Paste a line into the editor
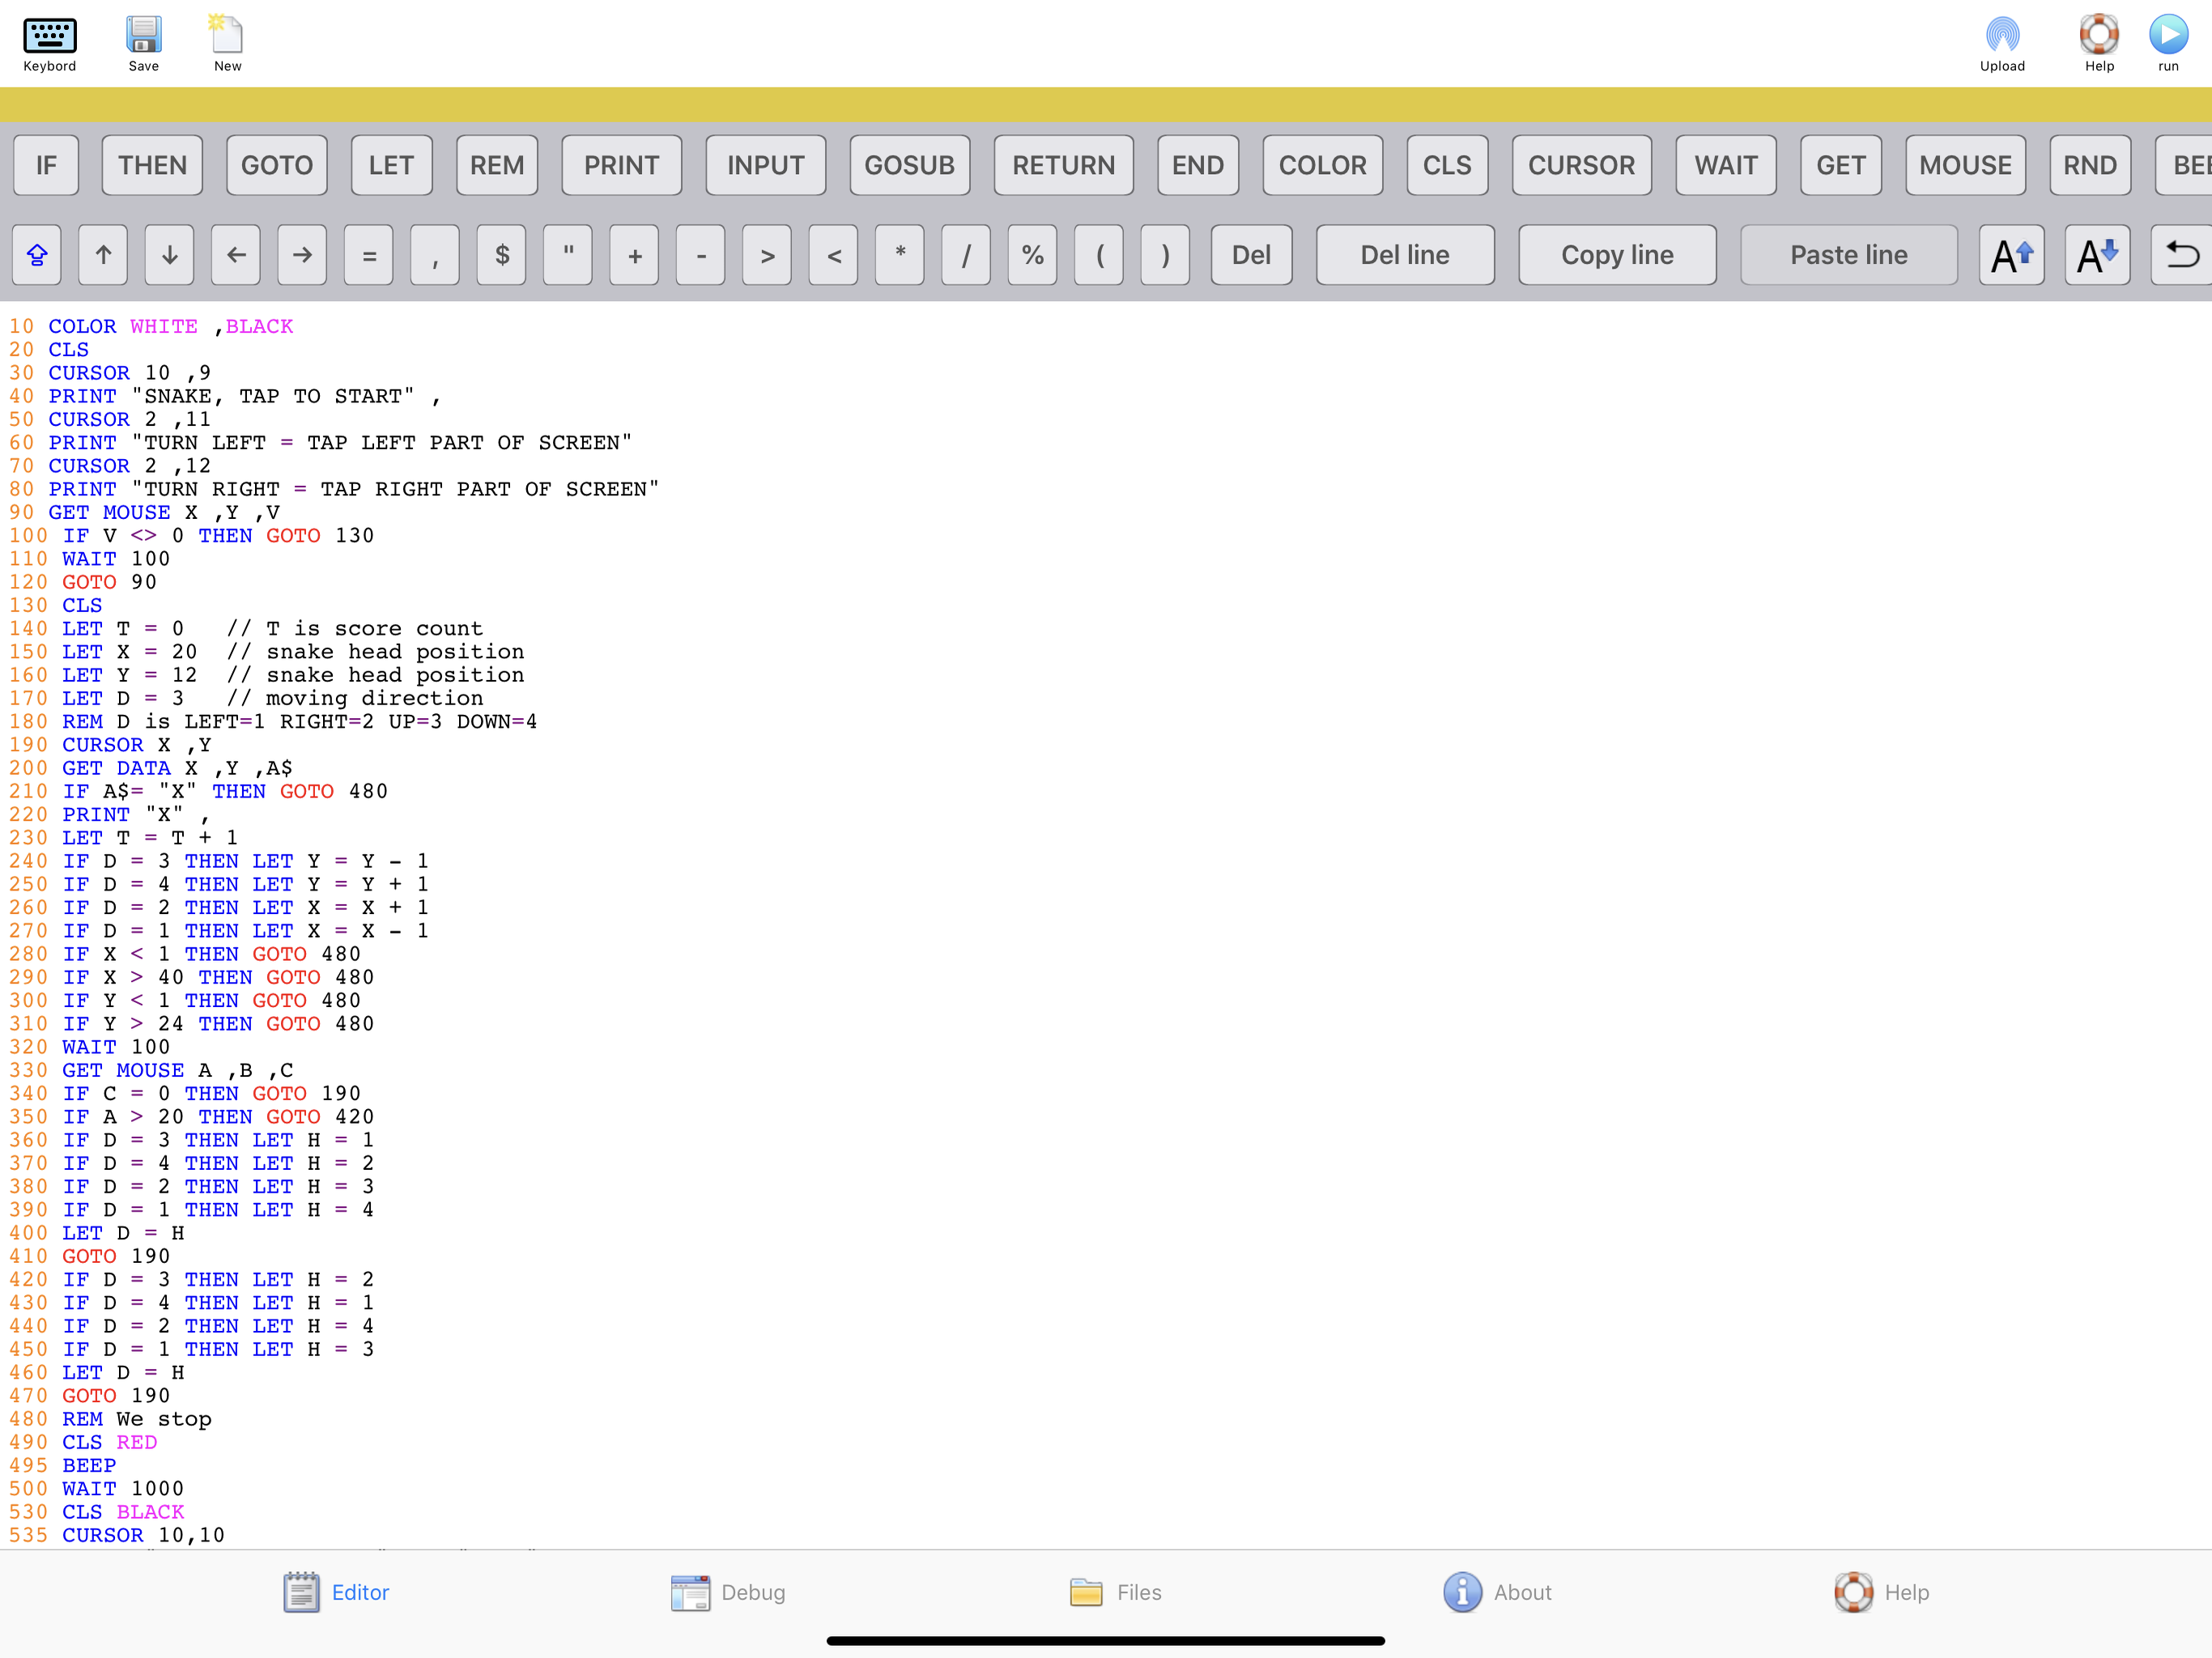The height and width of the screenshot is (1658, 2212). (x=1848, y=255)
